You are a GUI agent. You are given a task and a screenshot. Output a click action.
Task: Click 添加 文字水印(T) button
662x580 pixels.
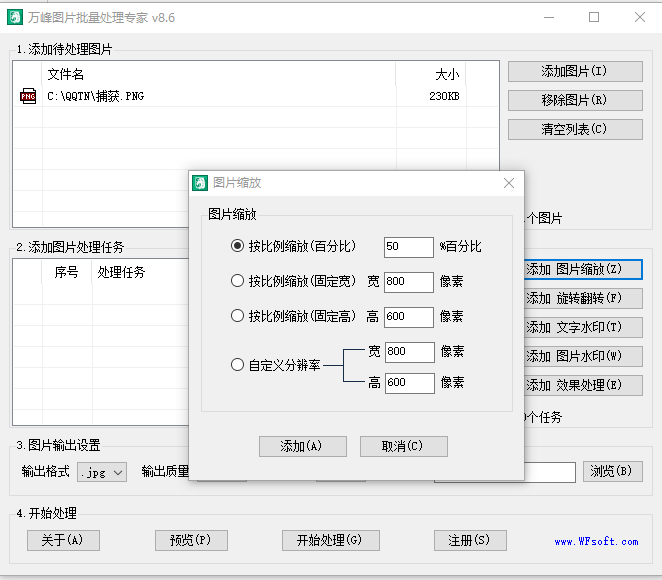coord(583,327)
